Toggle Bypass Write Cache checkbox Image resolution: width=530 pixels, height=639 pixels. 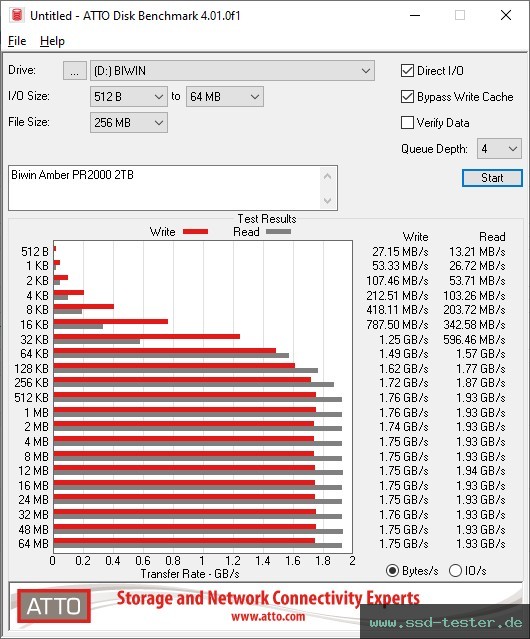click(407, 97)
